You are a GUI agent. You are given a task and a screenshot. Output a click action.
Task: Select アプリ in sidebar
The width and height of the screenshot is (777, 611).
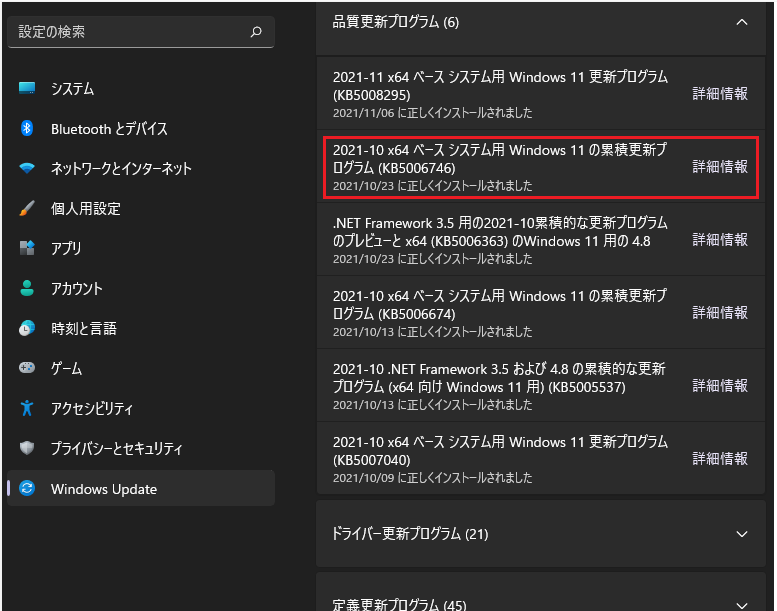tap(141, 248)
